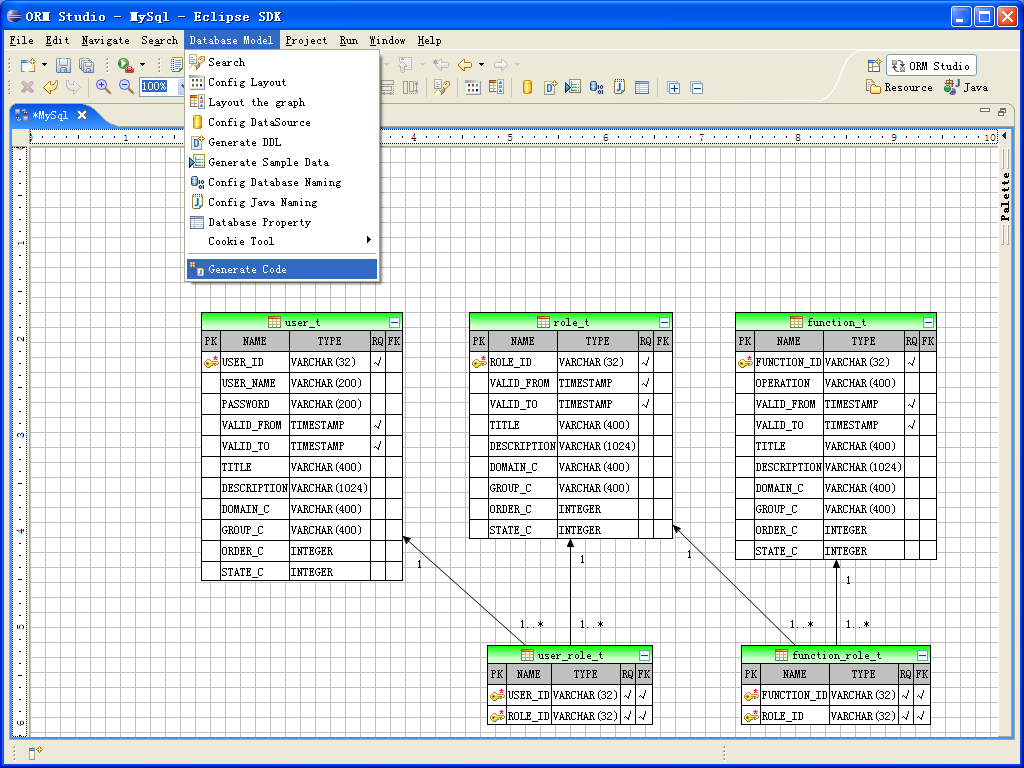Choose Generate DDL from menu

coord(281,142)
